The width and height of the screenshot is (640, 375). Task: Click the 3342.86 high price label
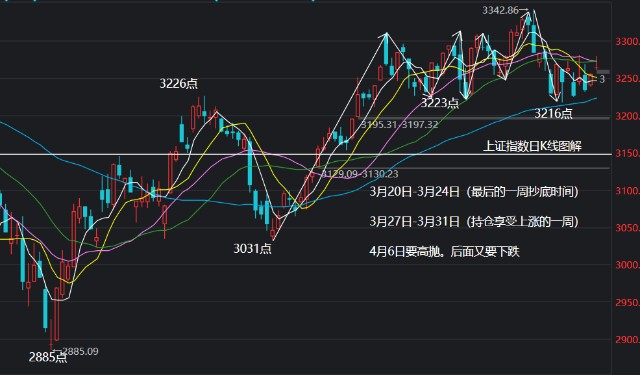coord(500,10)
